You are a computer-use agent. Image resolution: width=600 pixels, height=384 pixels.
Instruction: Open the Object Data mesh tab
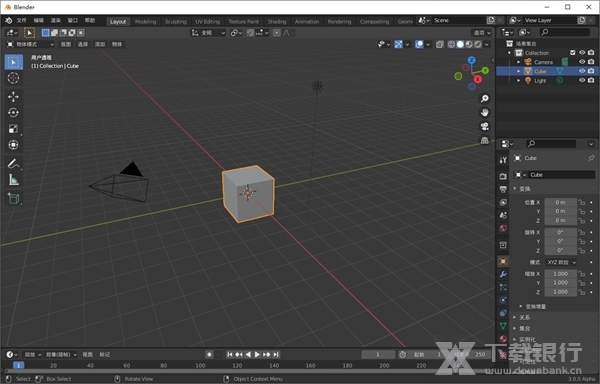coord(503,326)
